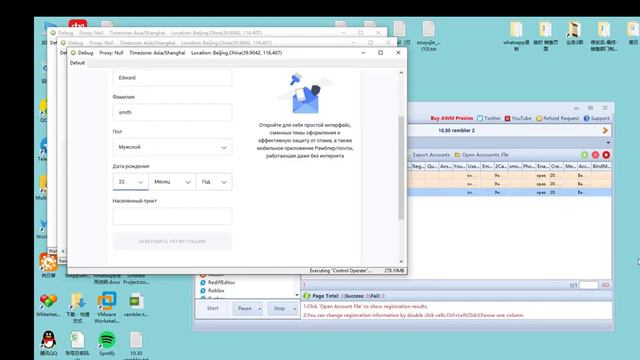This screenshot has width=640, height=360.
Task: Open the gender dropdown showing Мужской
Action: (x=172, y=147)
